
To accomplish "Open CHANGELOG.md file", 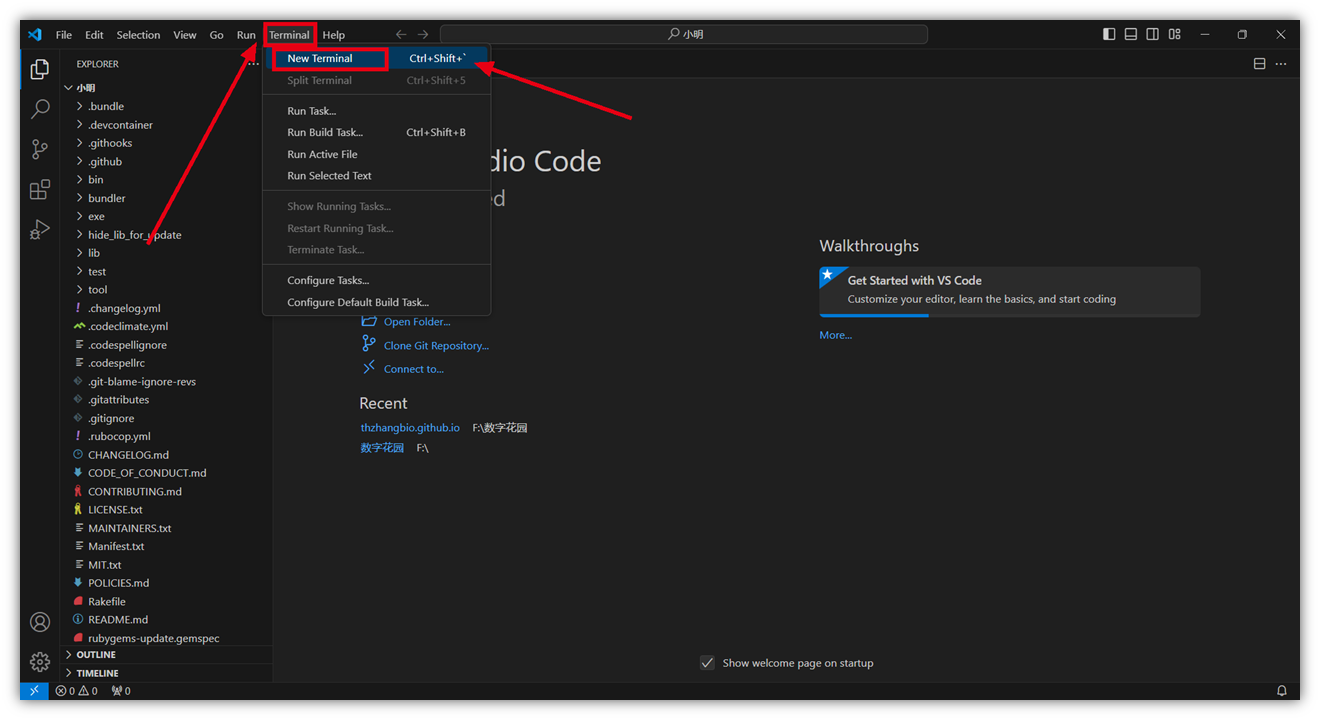I will click(x=128, y=455).
